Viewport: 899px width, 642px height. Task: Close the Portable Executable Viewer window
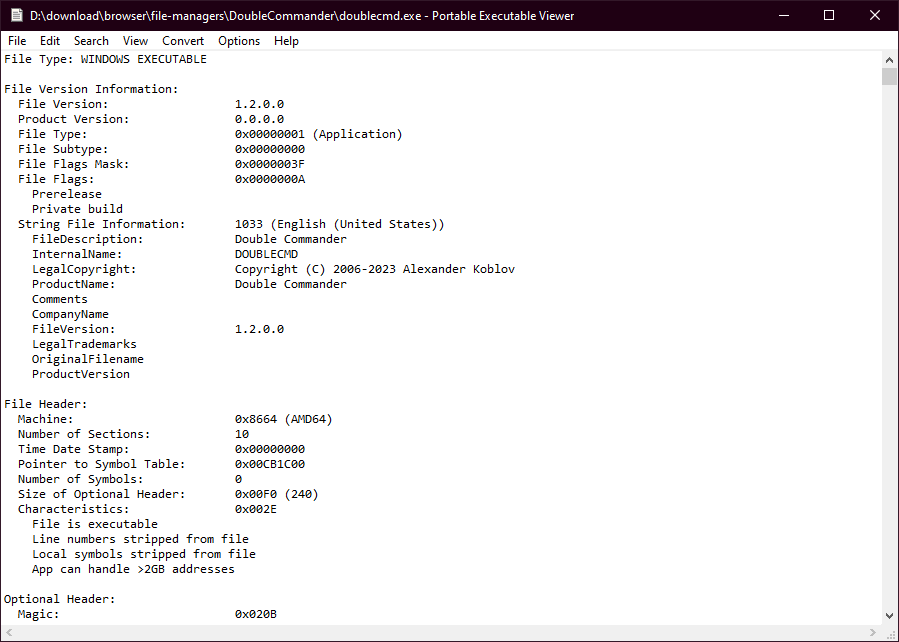click(x=875, y=16)
